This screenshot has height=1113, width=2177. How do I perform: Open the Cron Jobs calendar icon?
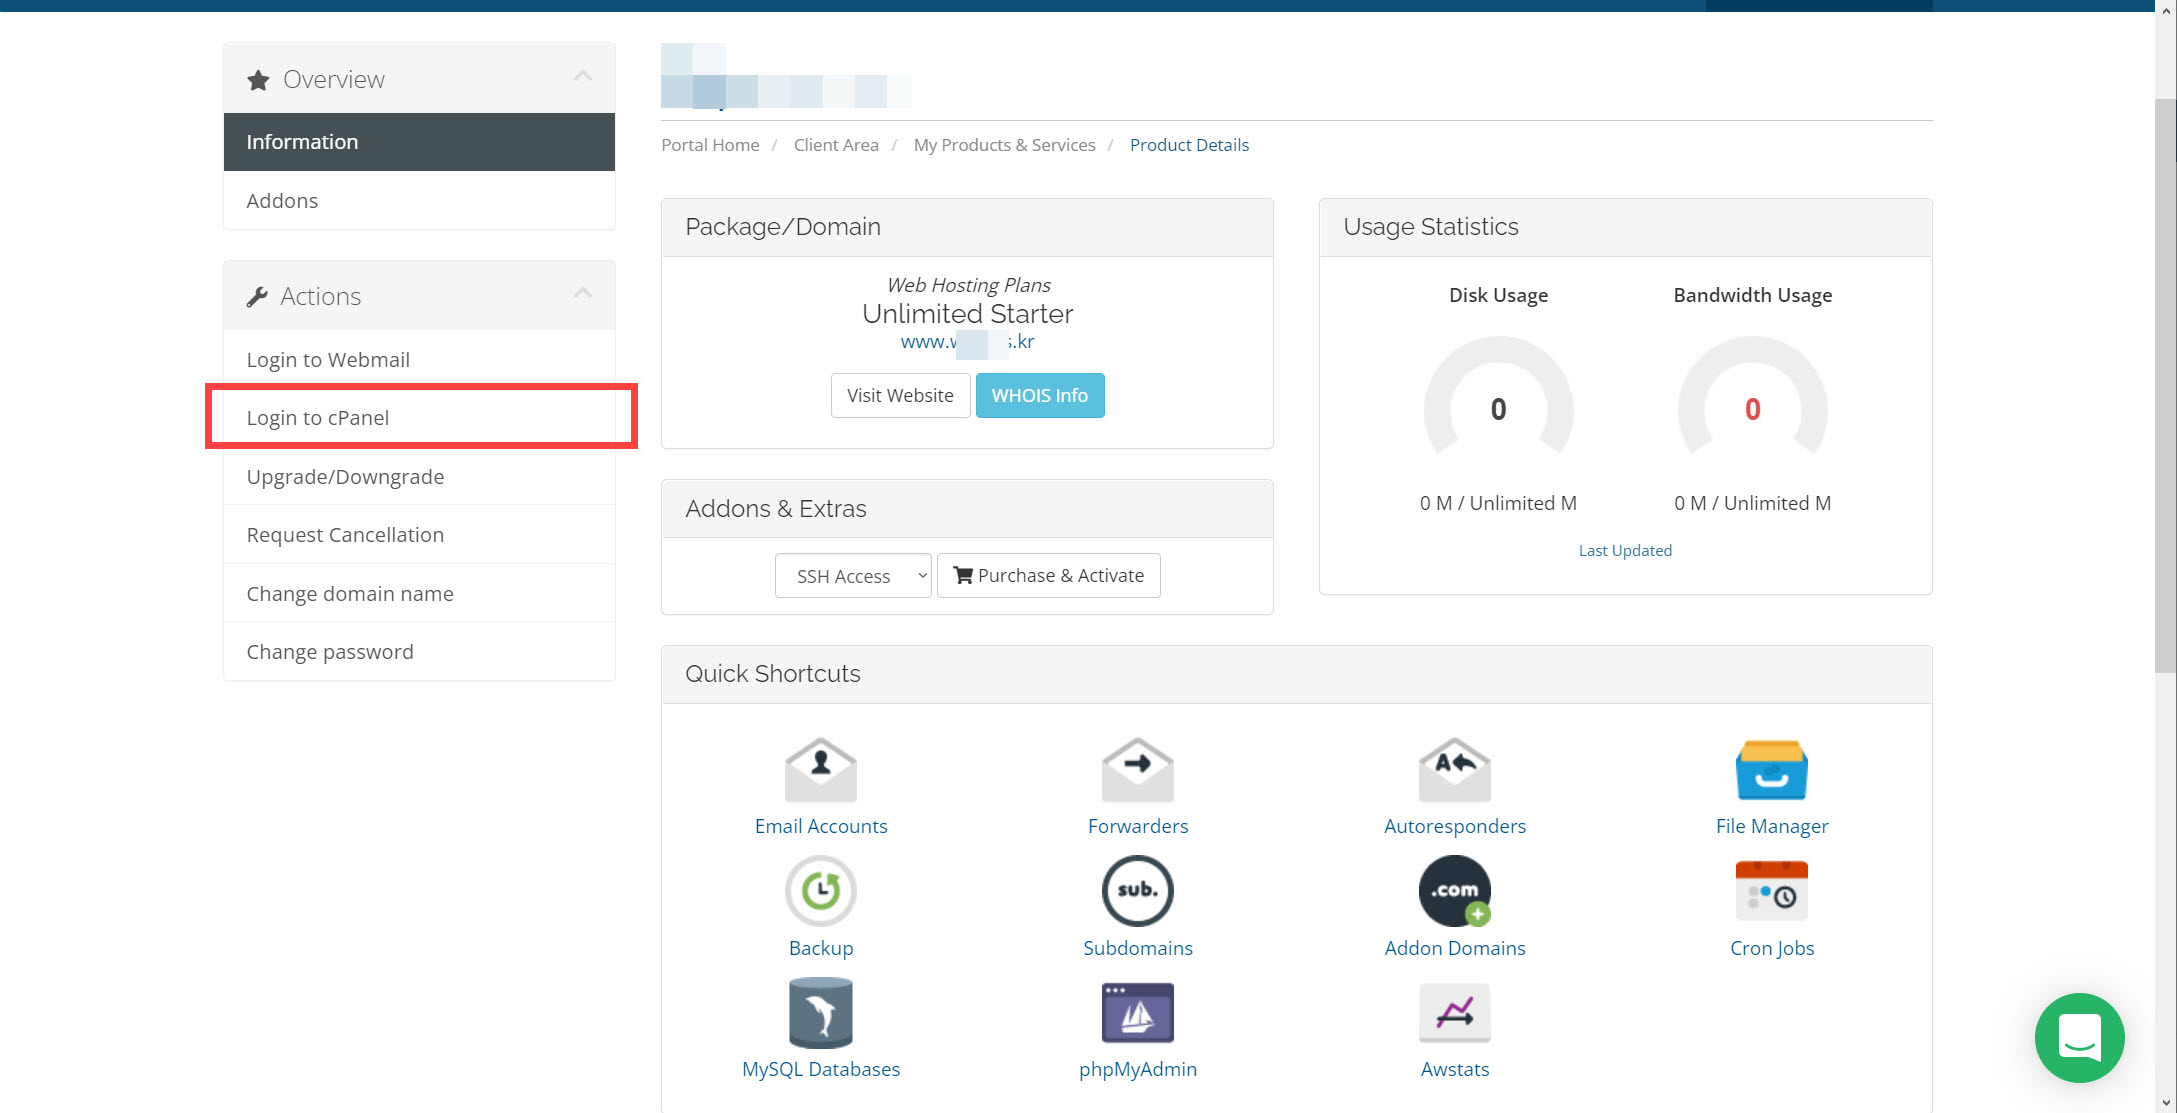[x=1771, y=890]
